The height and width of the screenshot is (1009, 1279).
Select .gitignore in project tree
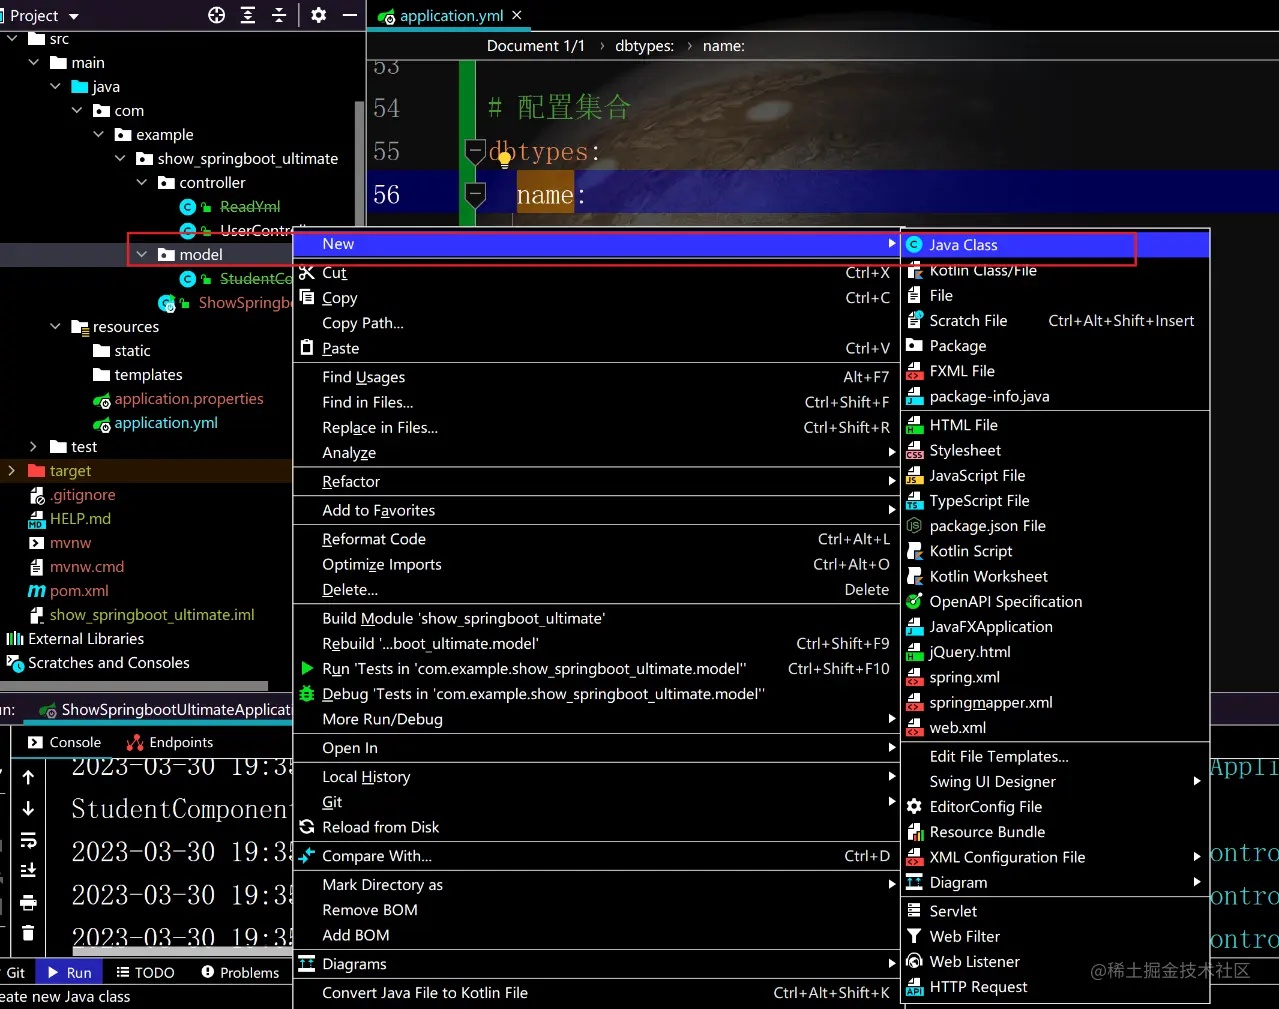83,494
